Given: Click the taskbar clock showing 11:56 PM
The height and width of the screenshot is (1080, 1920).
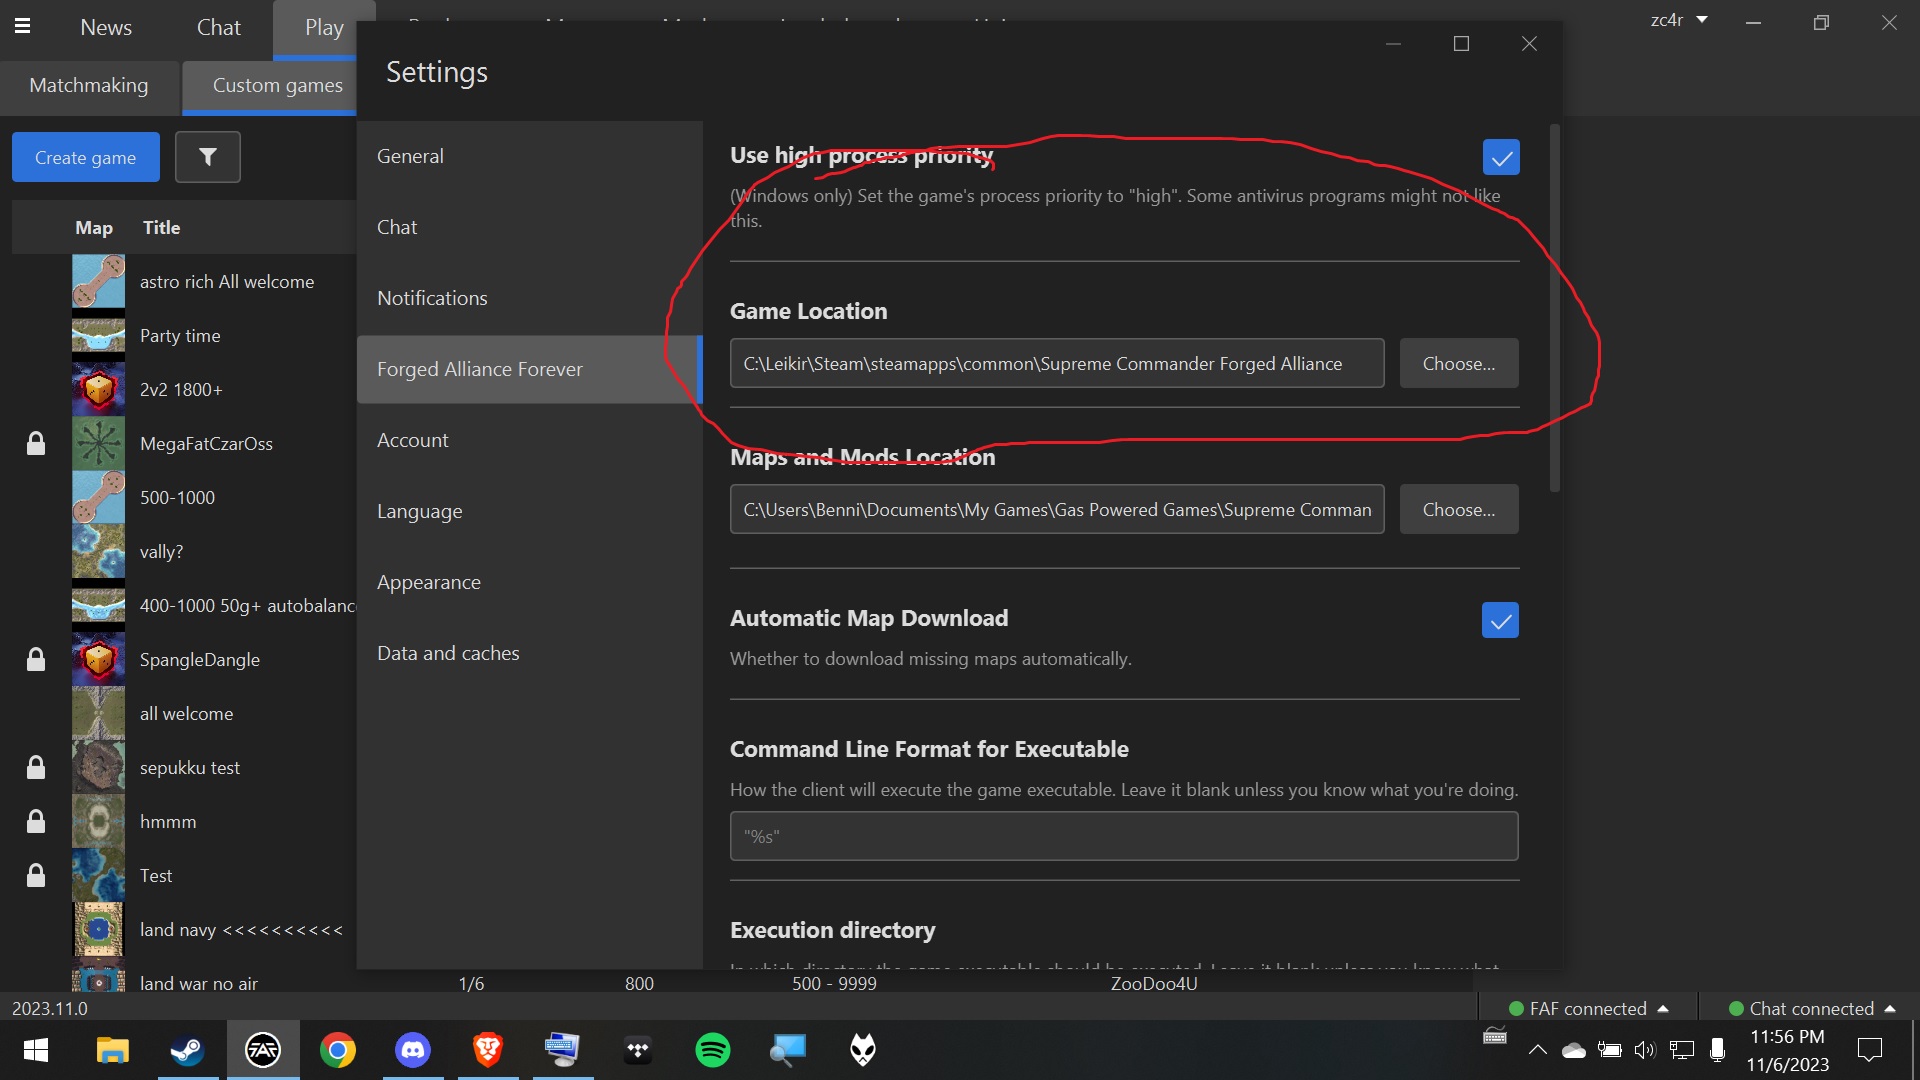Looking at the screenshot, I should click(1787, 1050).
